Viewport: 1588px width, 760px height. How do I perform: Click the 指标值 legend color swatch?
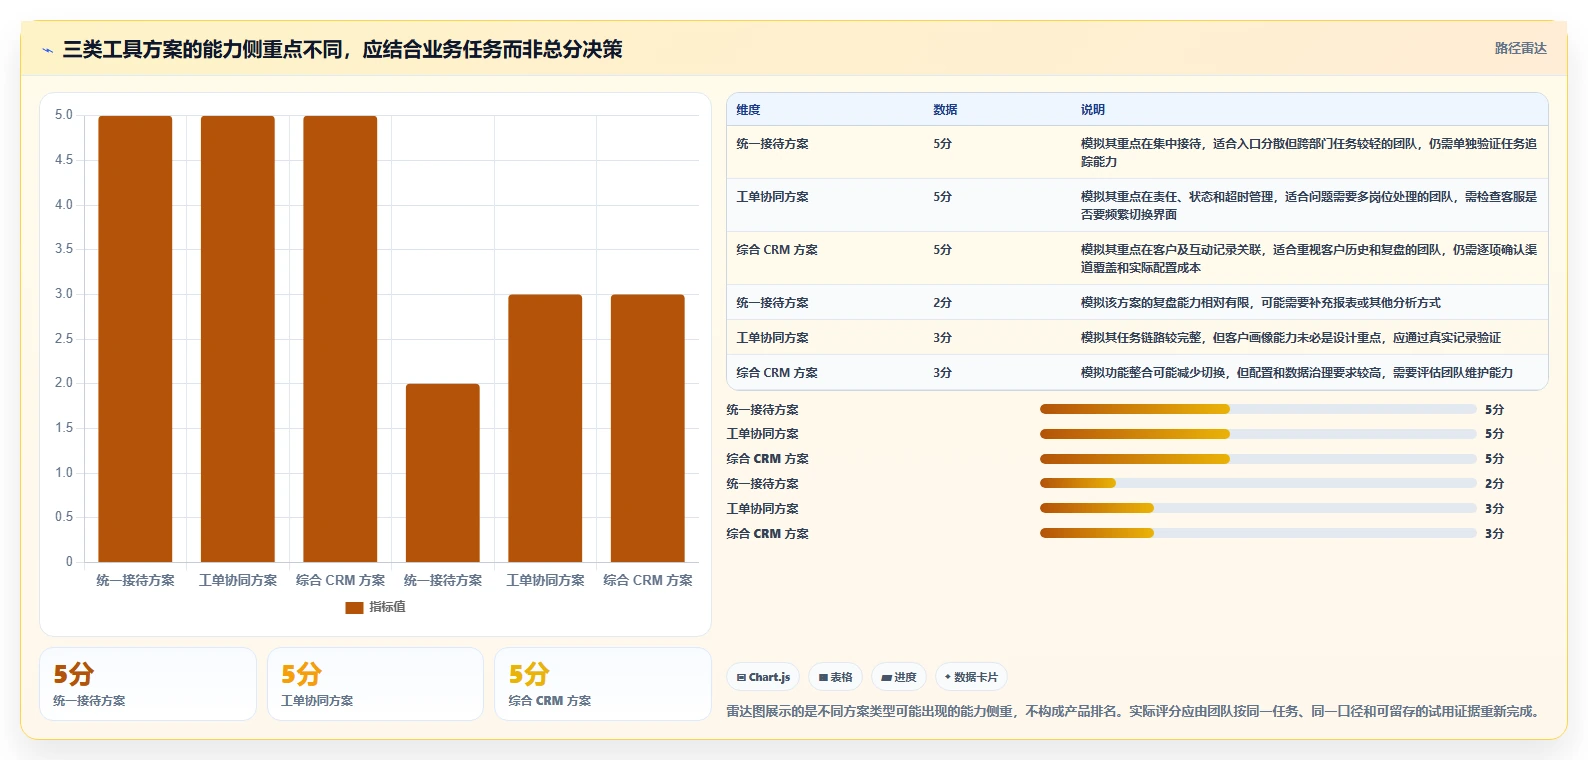pos(354,607)
